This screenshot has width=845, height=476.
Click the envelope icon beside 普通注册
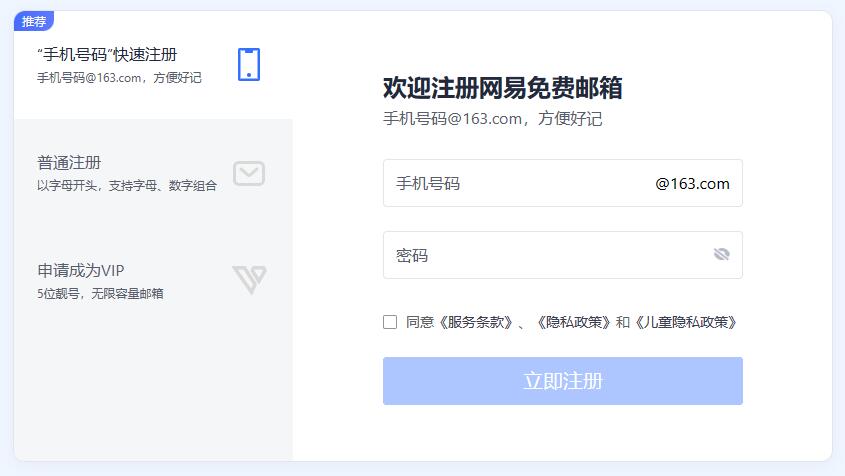pos(249,174)
